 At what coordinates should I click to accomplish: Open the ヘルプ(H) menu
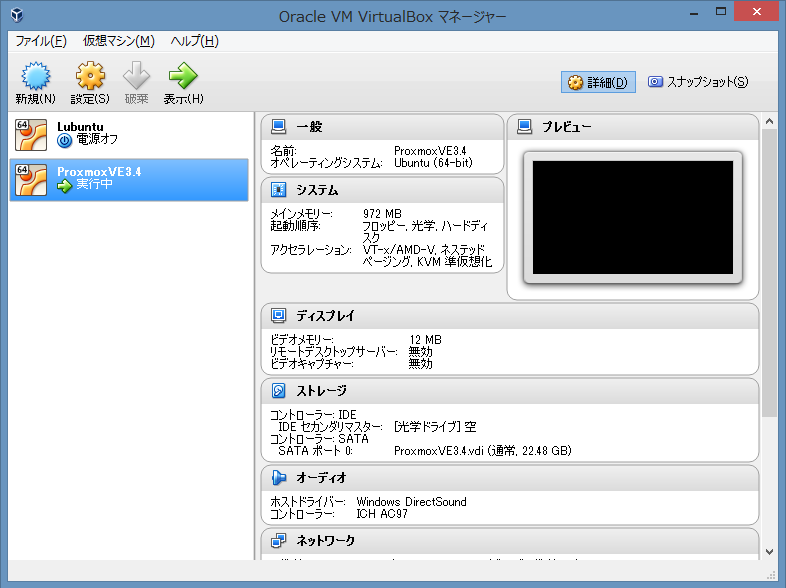[x=194, y=41]
